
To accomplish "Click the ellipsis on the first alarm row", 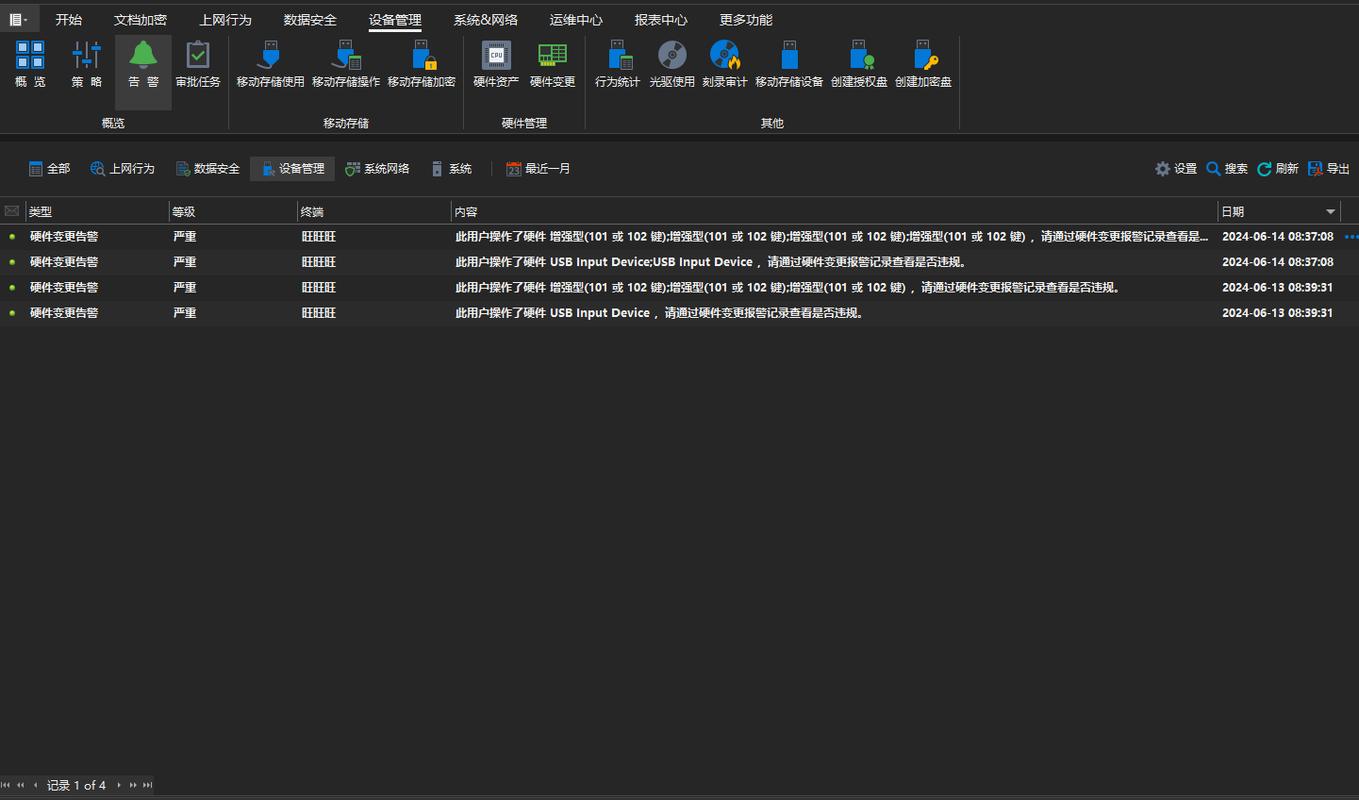I will [1352, 237].
